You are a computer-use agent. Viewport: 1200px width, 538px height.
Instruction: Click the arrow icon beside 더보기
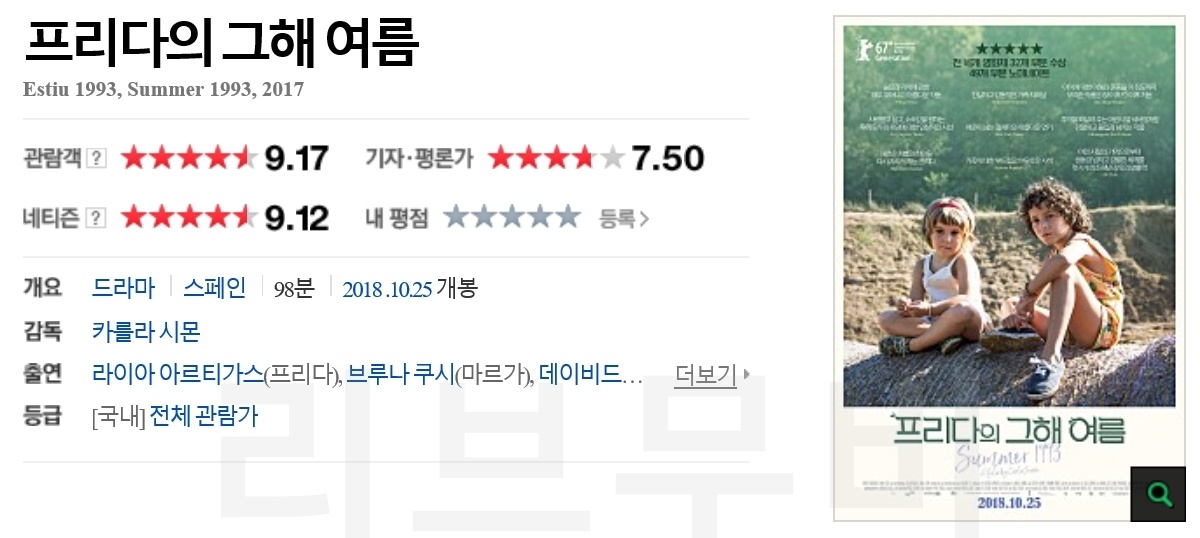coord(746,376)
